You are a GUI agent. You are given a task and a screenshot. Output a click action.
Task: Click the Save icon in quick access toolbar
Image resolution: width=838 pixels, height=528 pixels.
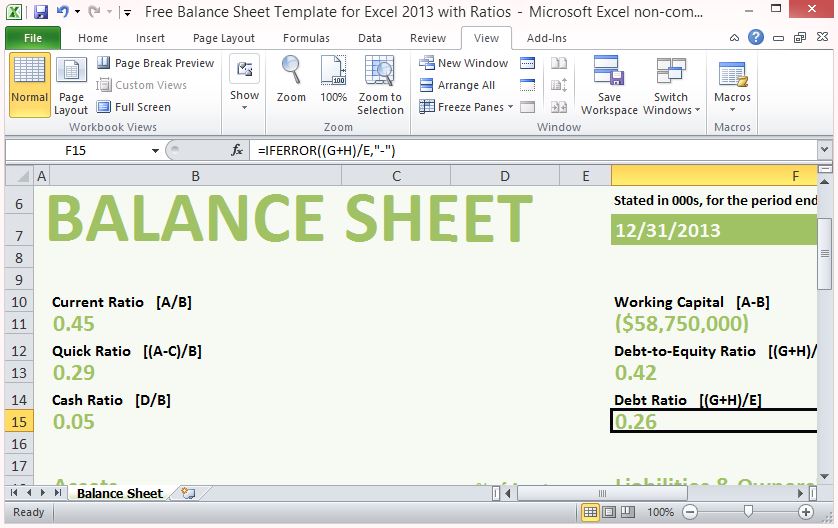click(x=41, y=13)
